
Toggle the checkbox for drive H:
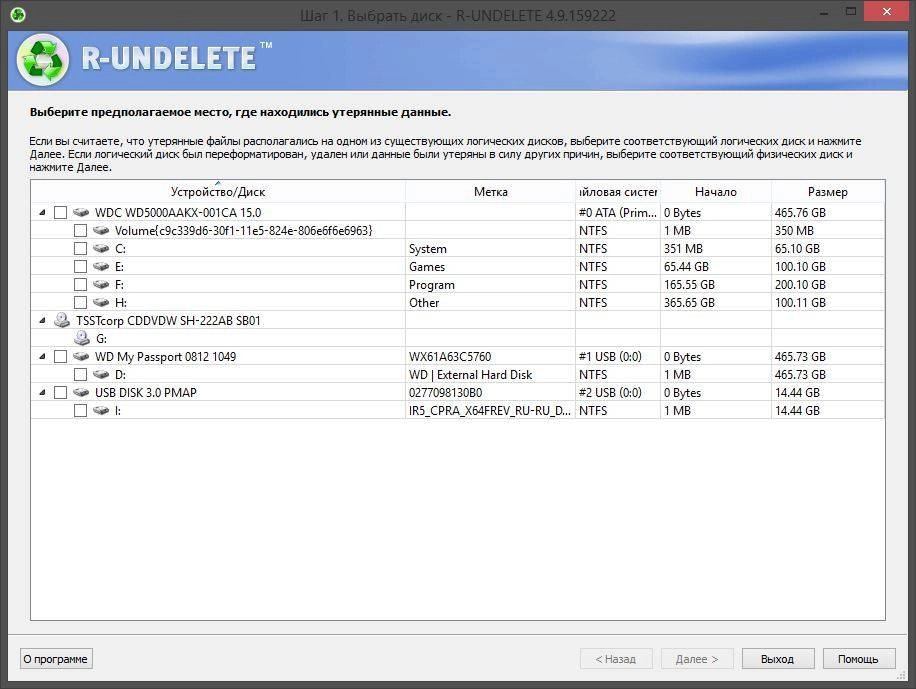80,303
